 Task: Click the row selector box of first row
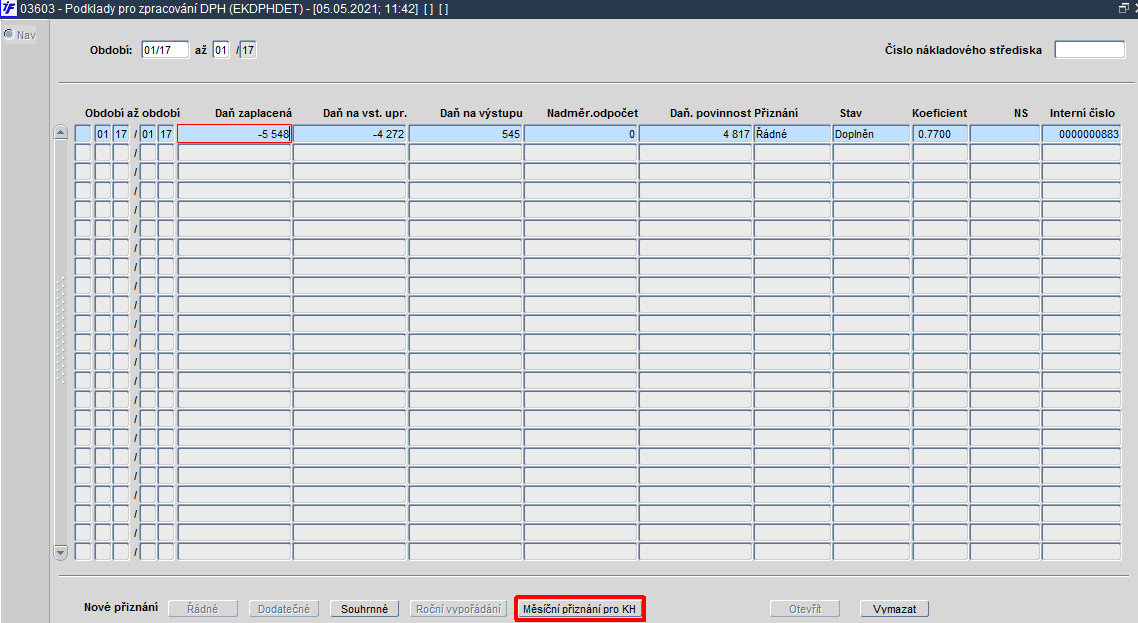point(83,134)
